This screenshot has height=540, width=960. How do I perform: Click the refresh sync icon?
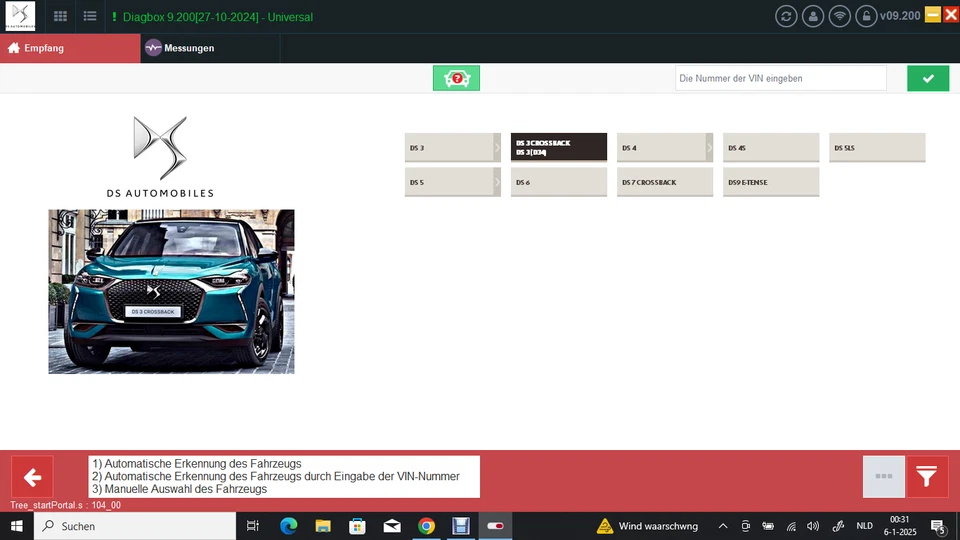point(786,16)
